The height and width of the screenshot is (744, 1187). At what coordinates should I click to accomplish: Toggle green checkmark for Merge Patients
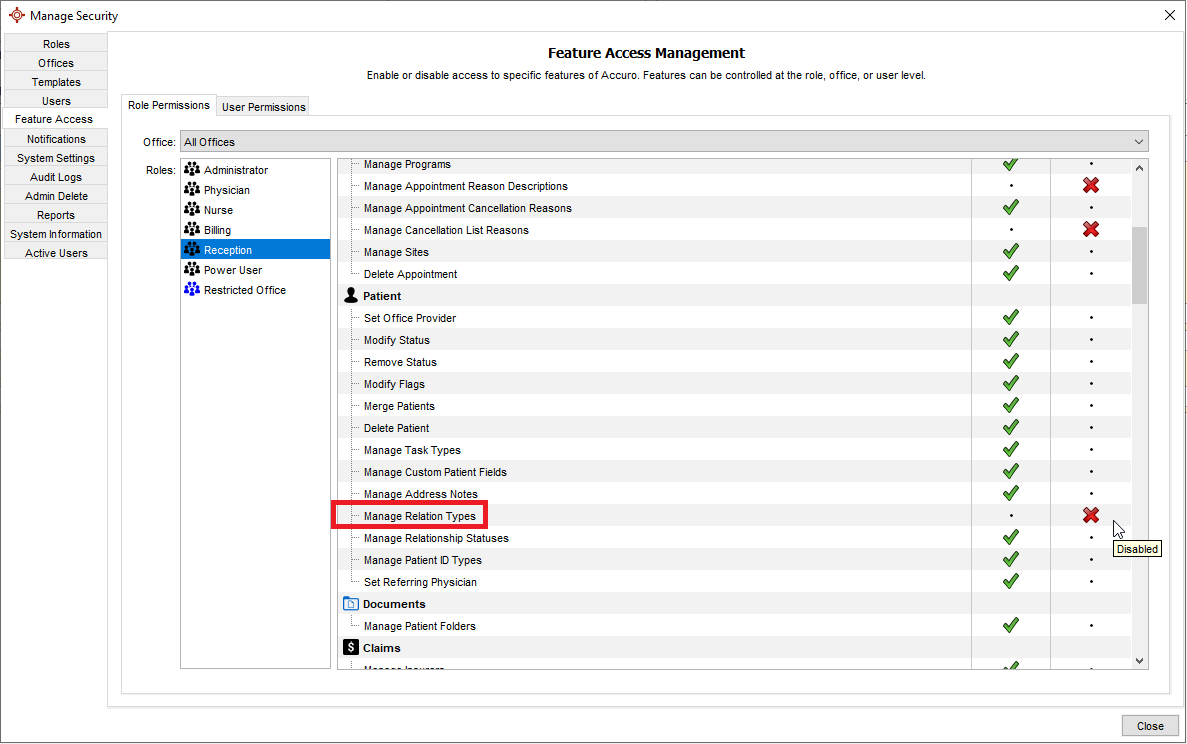[1011, 406]
